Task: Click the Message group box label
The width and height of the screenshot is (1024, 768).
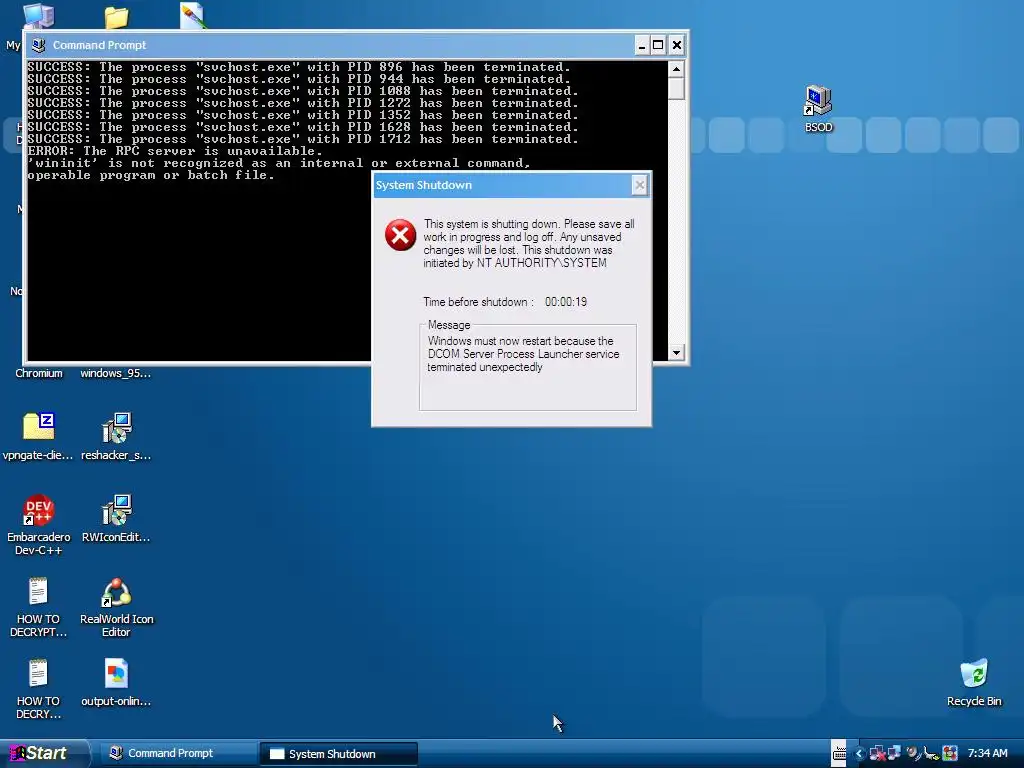Action: (449, 325)
